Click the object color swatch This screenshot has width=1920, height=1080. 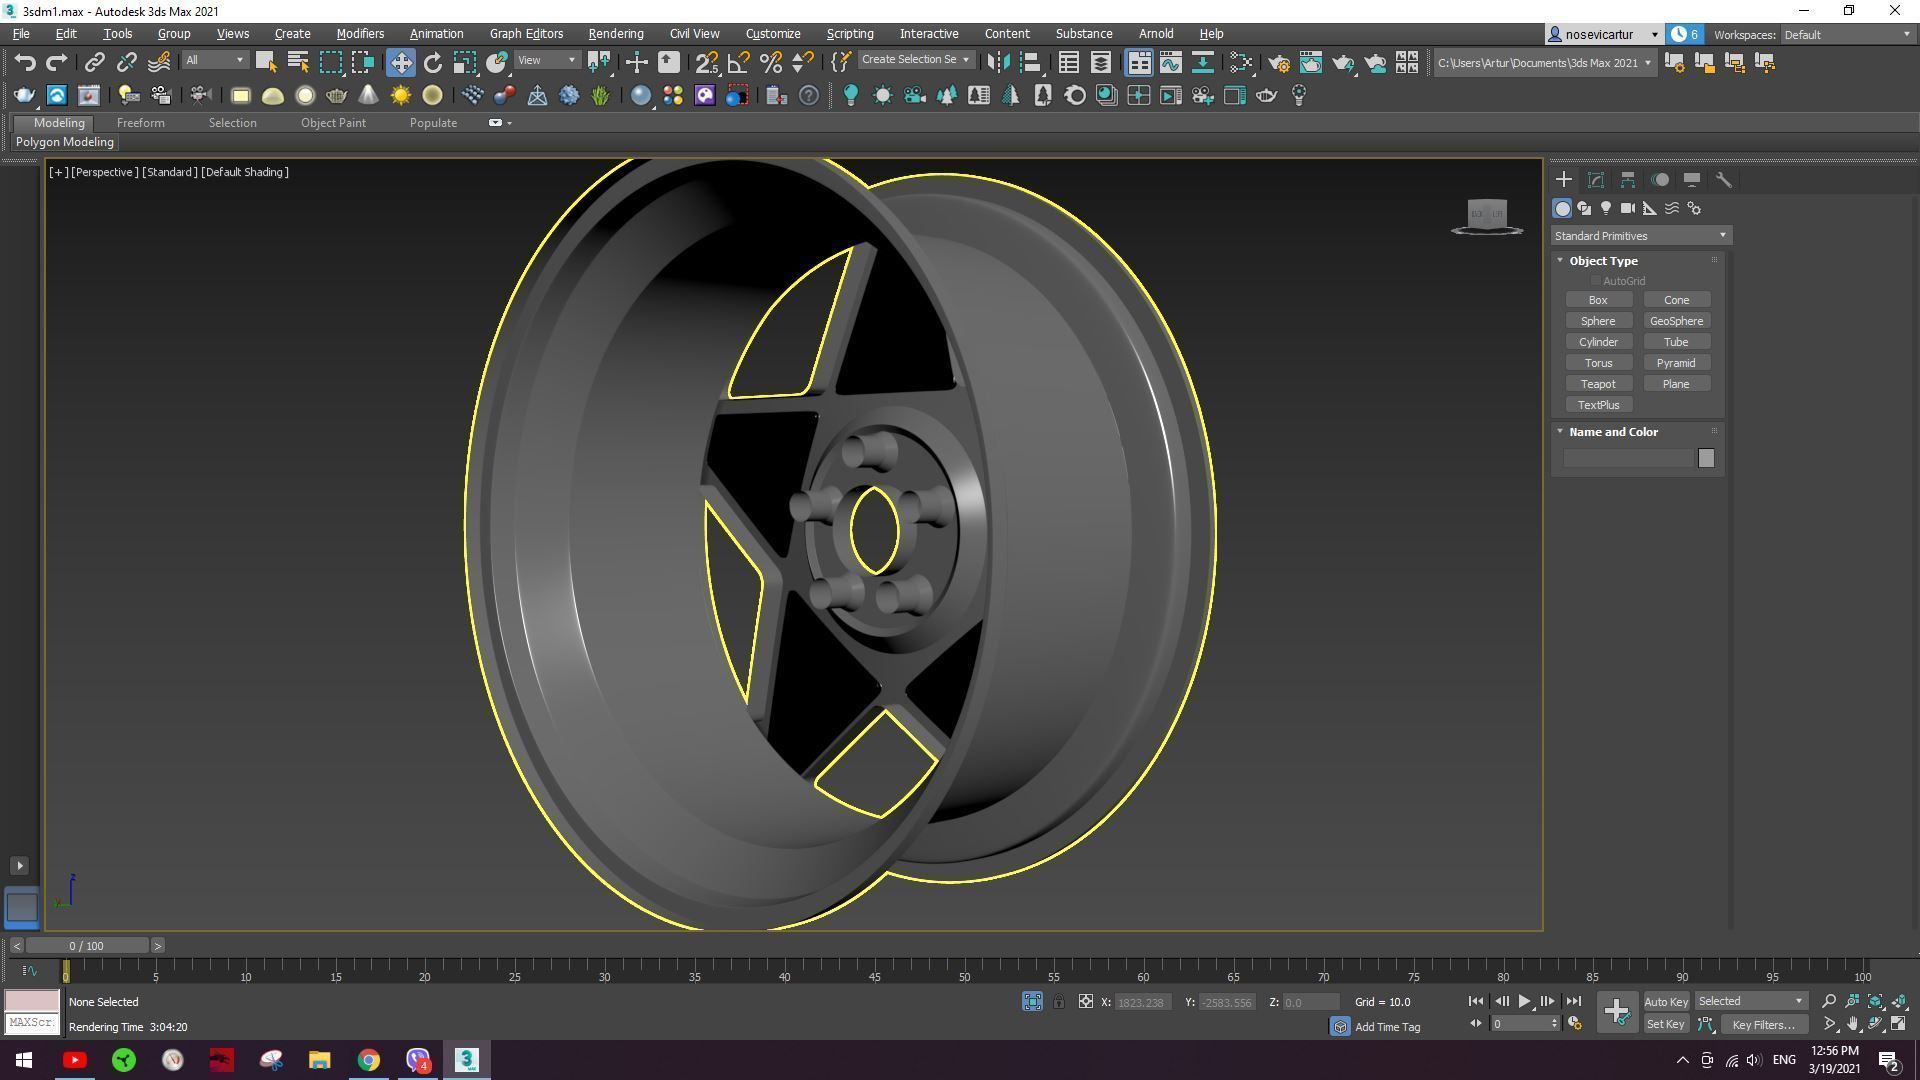[x=1706, y=458]
